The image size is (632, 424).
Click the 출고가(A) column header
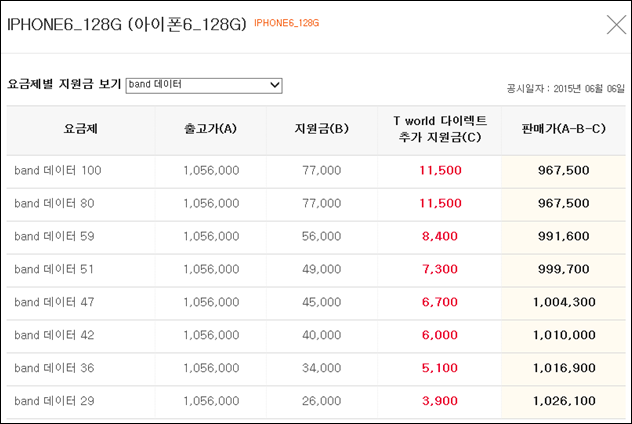tap(210, 129)
